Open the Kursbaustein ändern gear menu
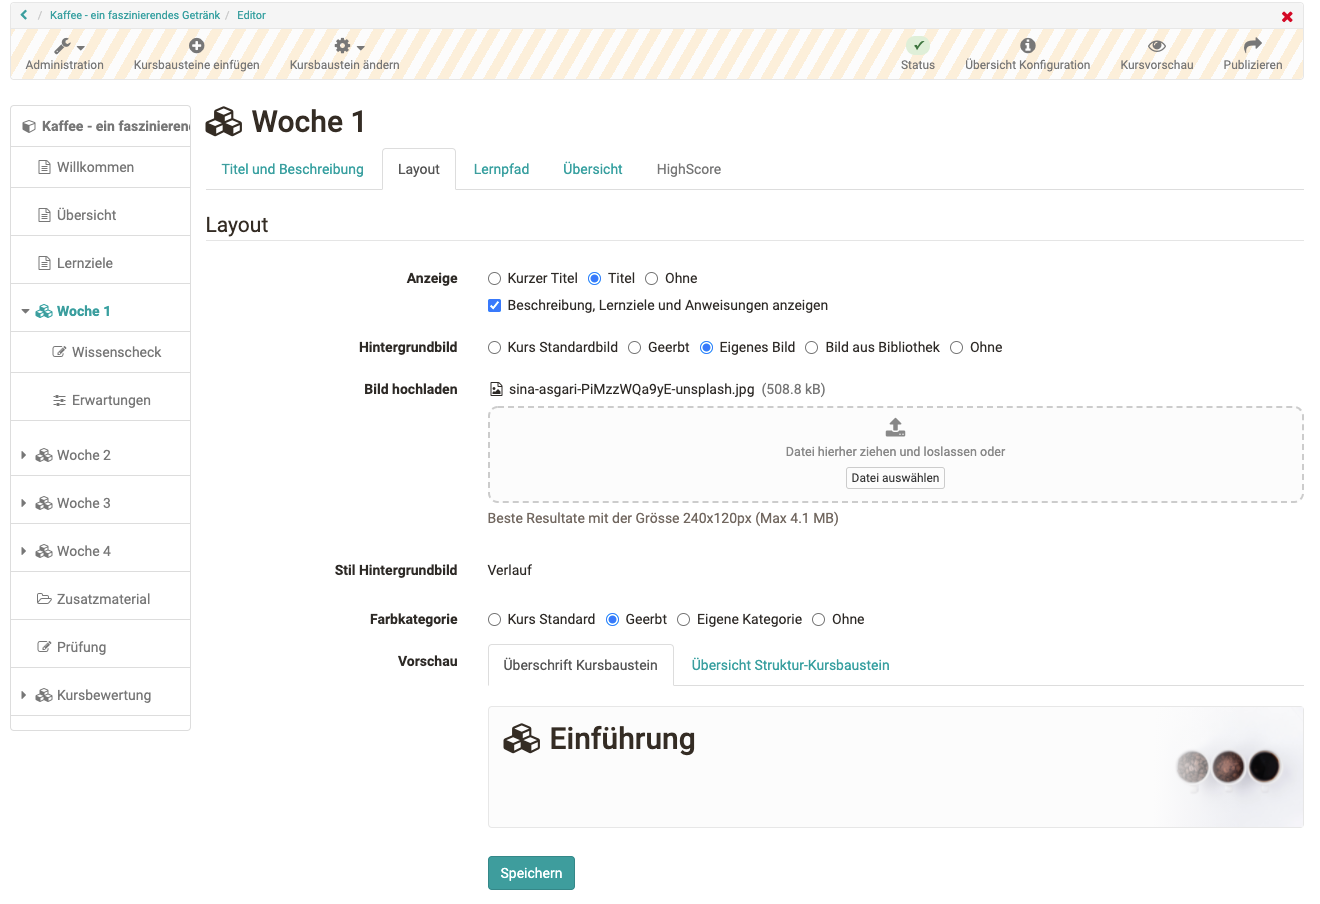 click(x=345, y=46)
